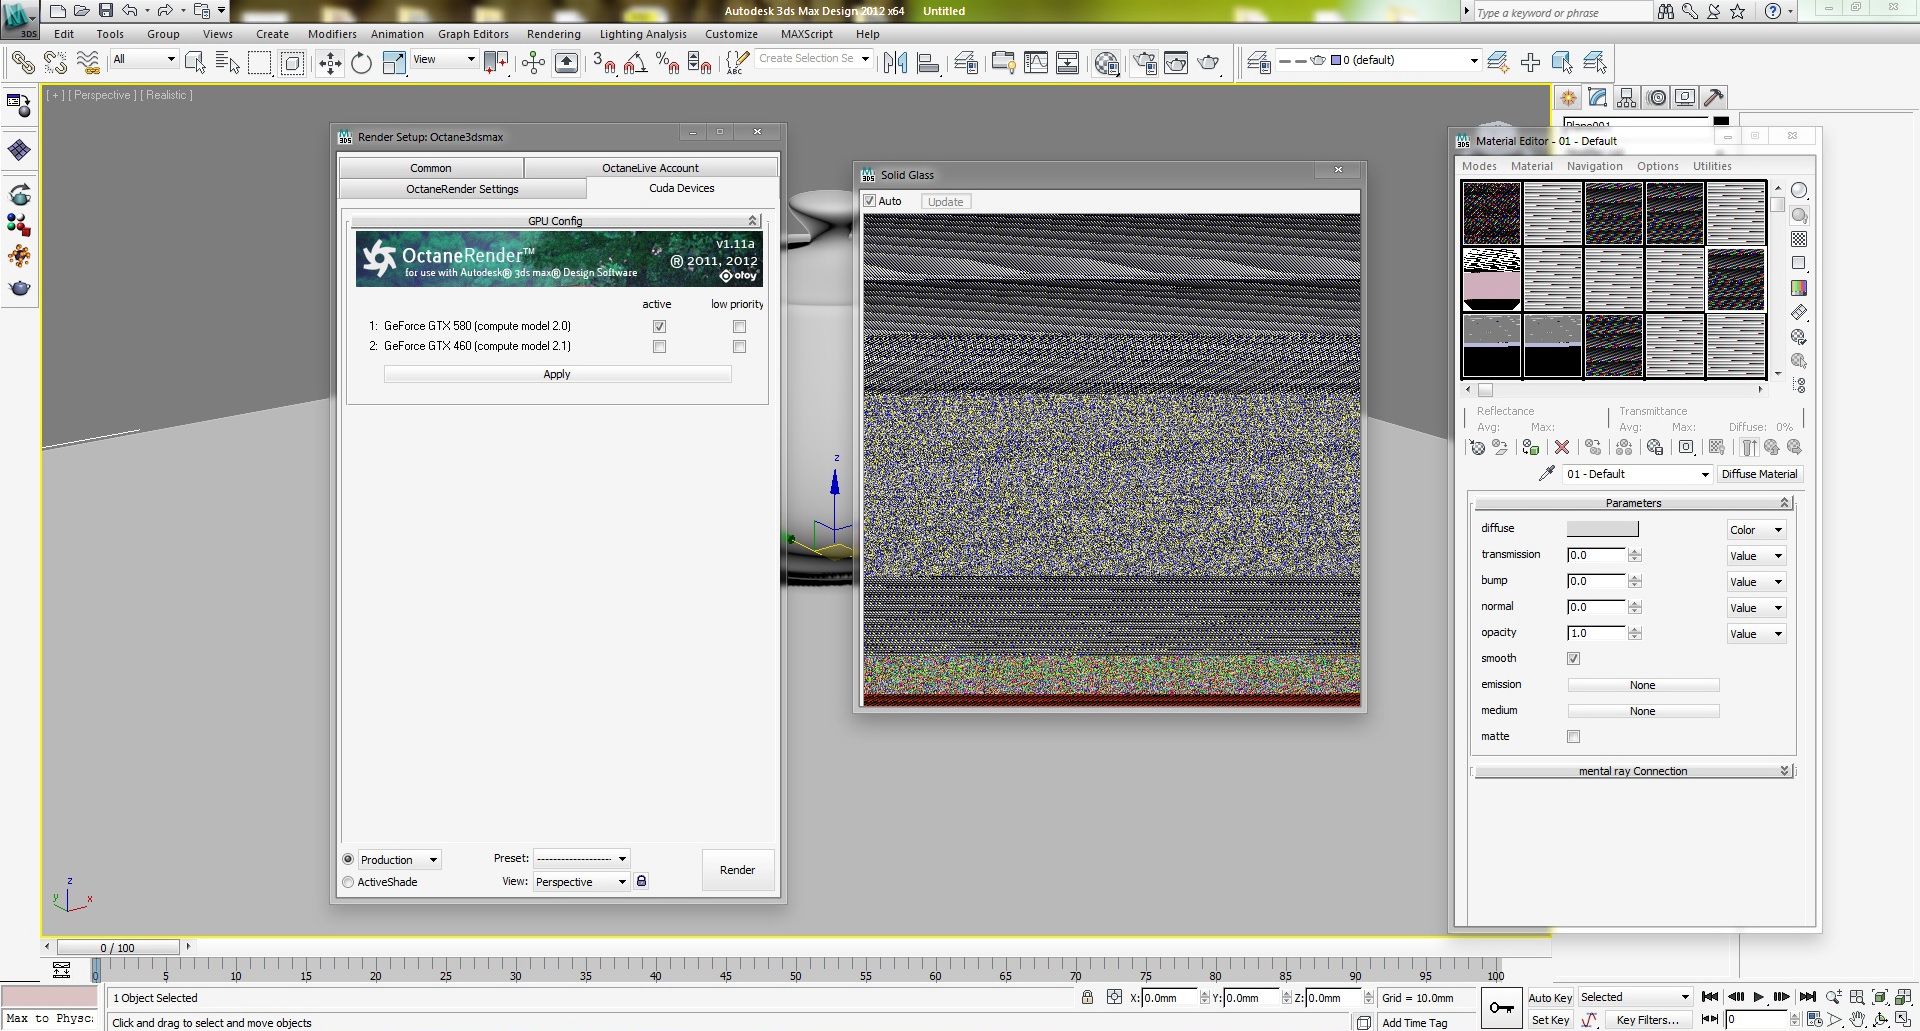Toggle the Material Editor background checker icon

(1799, 239)
